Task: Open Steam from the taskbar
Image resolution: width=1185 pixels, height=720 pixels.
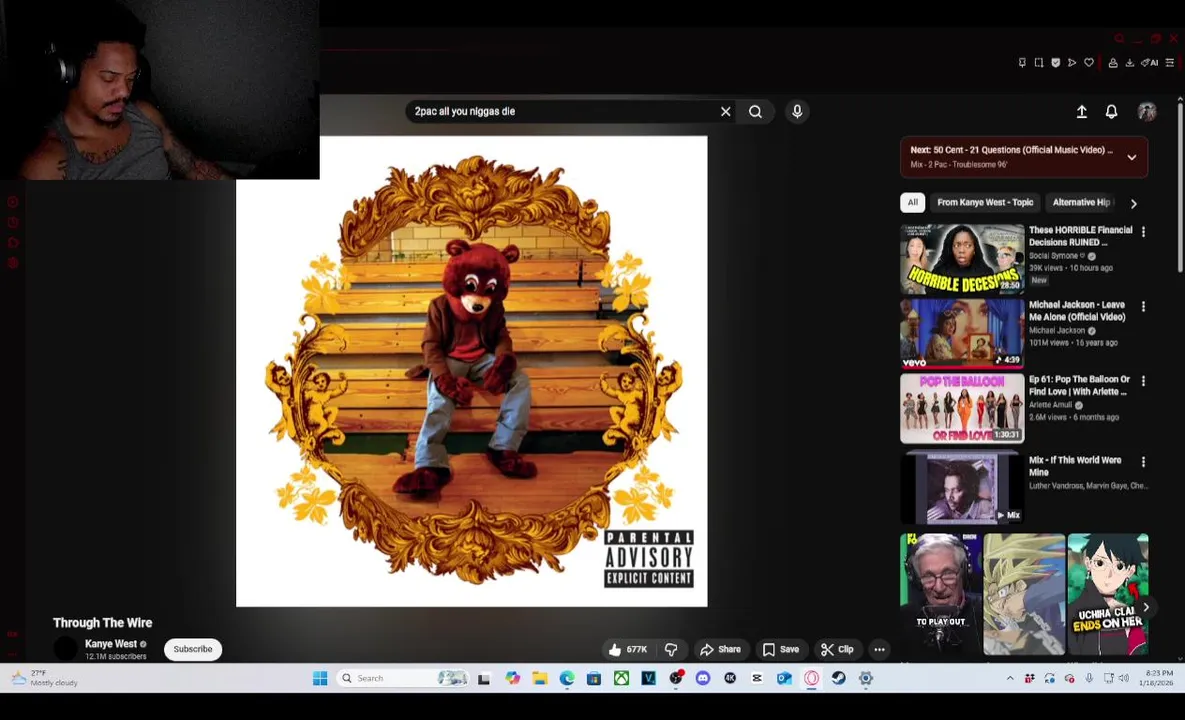Action: 838,678
